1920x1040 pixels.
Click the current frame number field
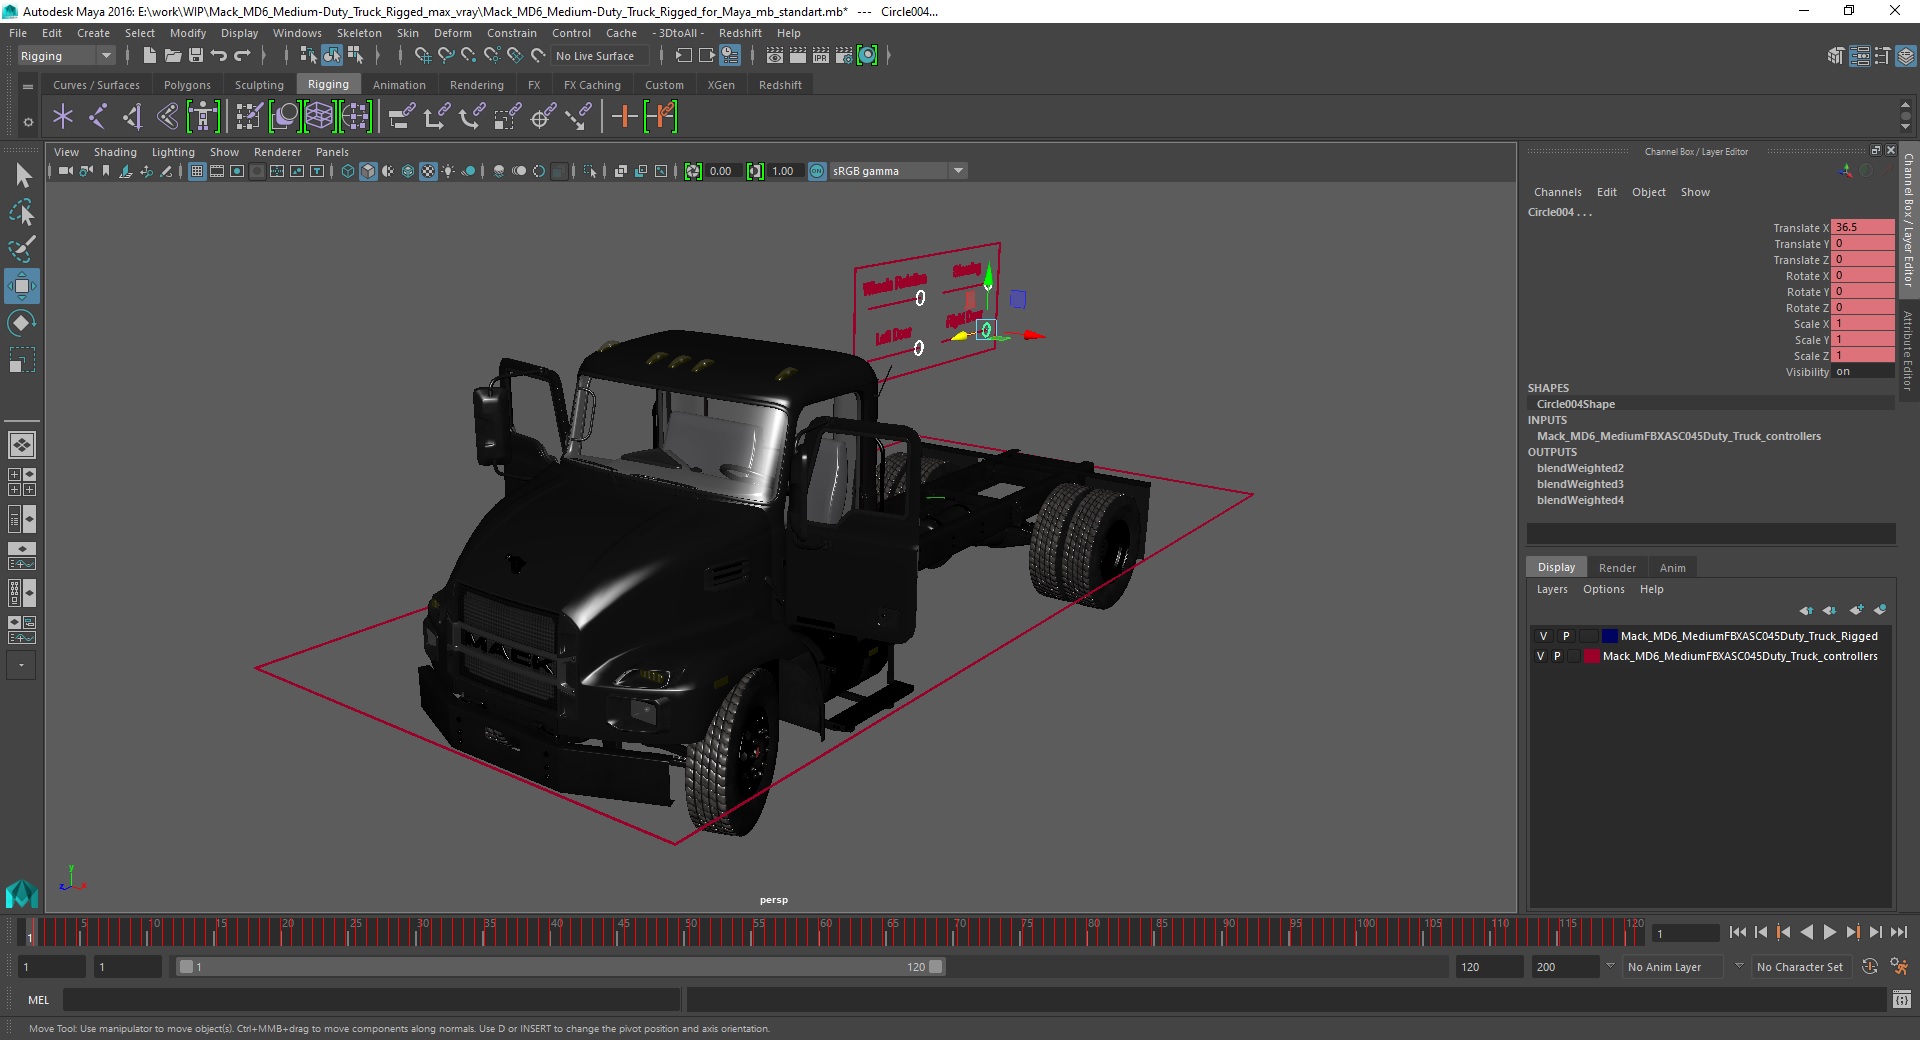click(1685, 933)
